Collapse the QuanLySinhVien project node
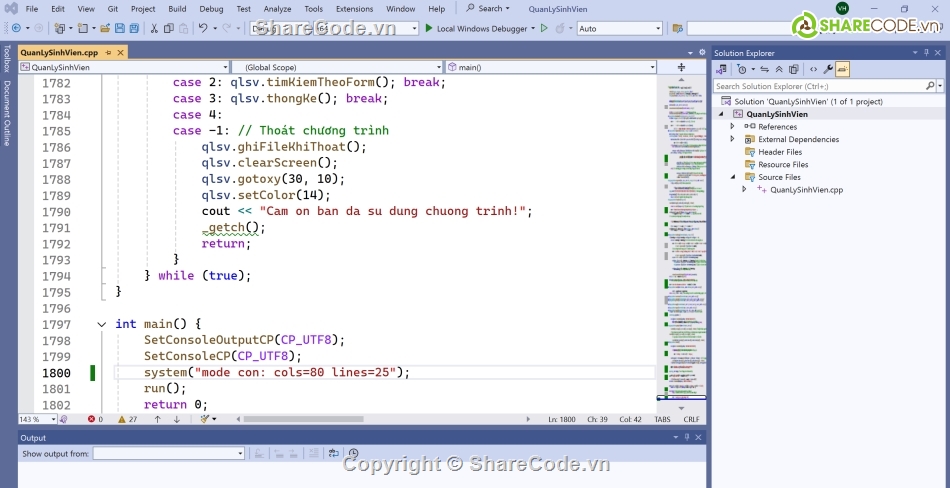The height and width of the screenshot is (488, 950). (721, 114)
